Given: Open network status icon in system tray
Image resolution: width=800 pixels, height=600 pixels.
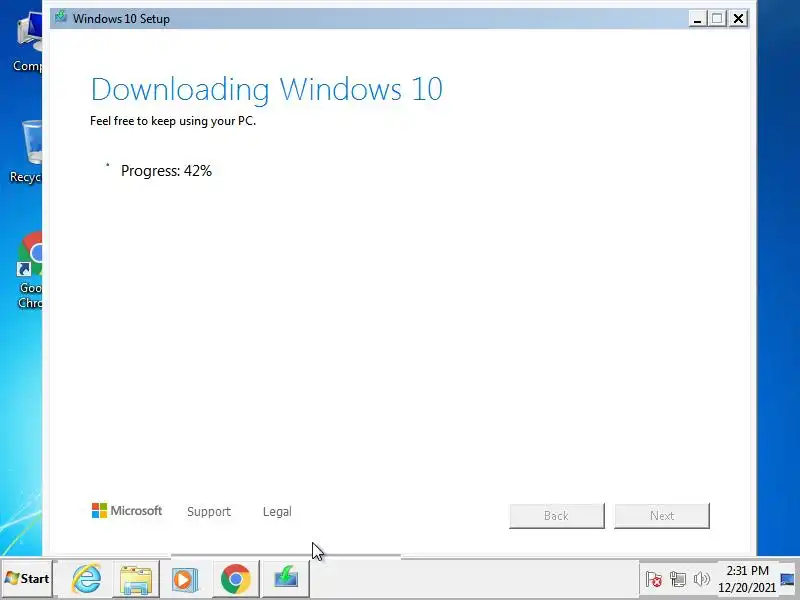Looking at the screenshot, I should click(x=678, y=579).
